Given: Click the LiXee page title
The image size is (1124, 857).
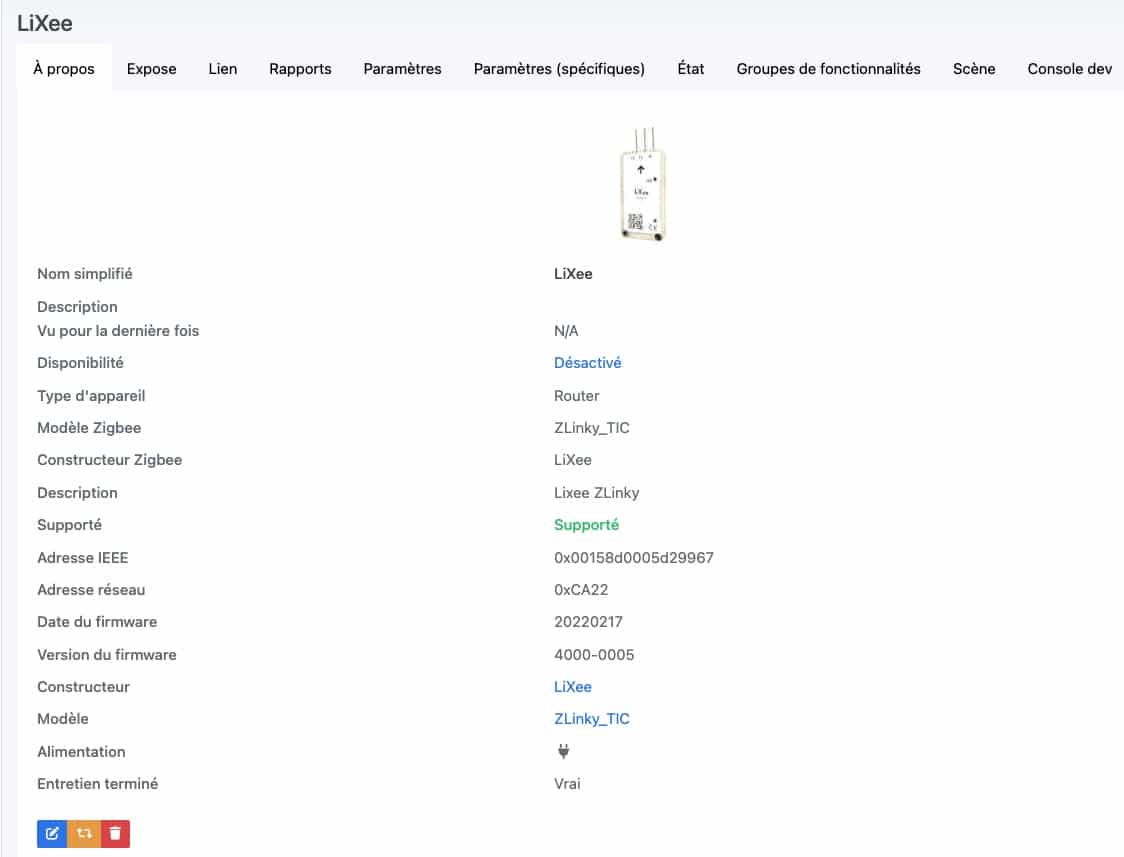Looking at the screenshot, I should (x=44, y=23).
